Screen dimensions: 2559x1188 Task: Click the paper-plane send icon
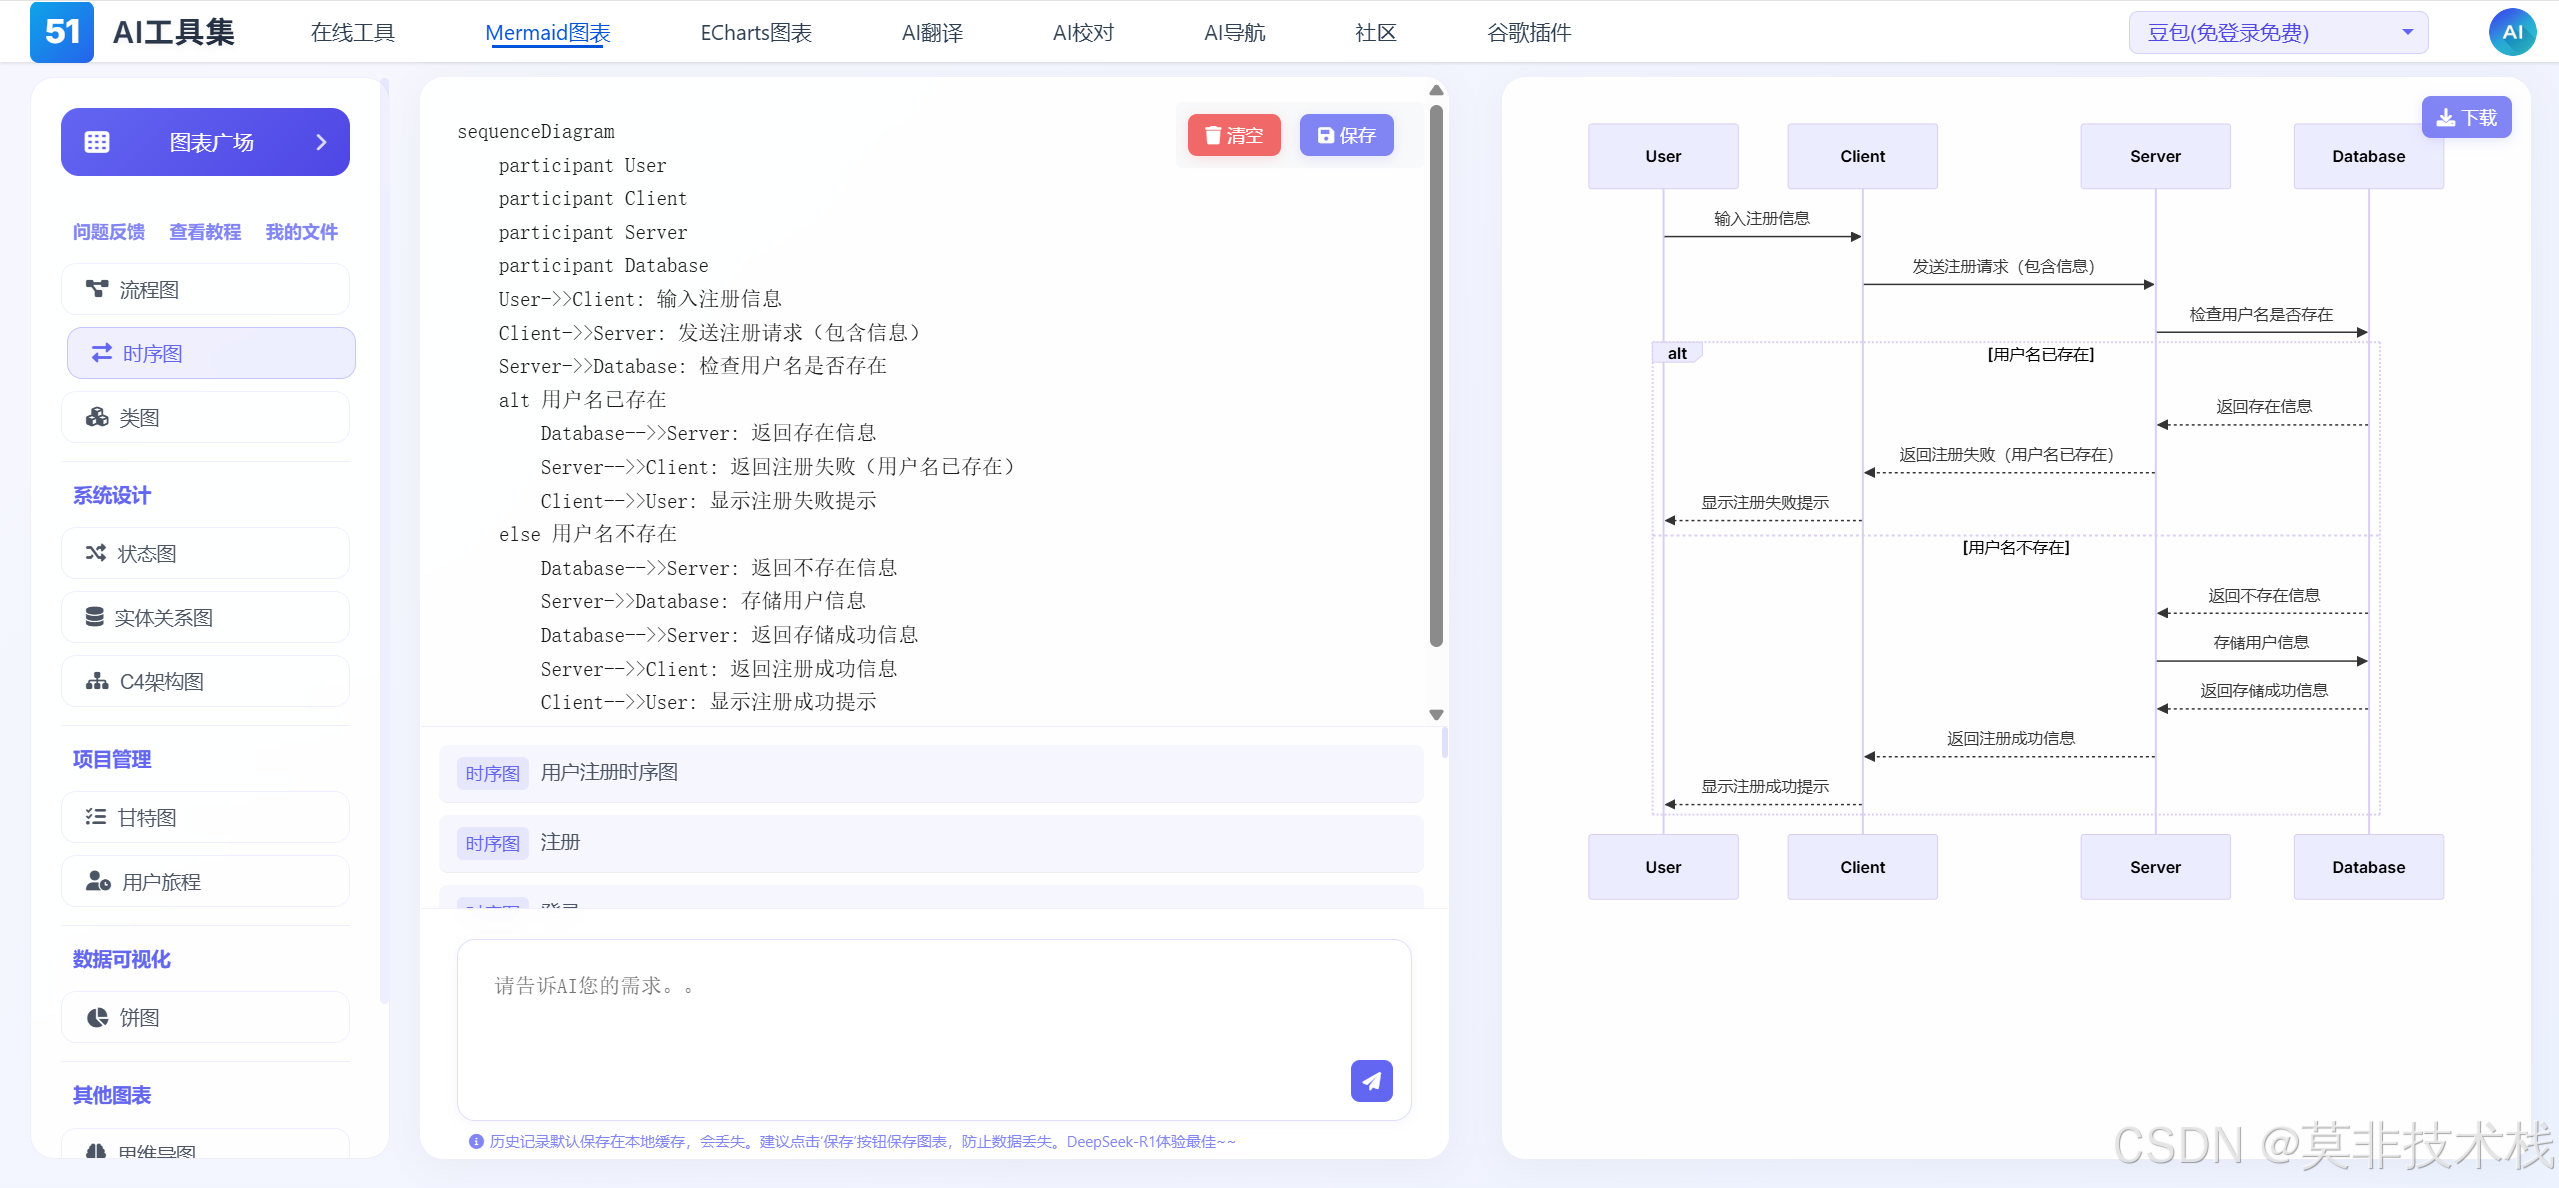[1371, 1081]
